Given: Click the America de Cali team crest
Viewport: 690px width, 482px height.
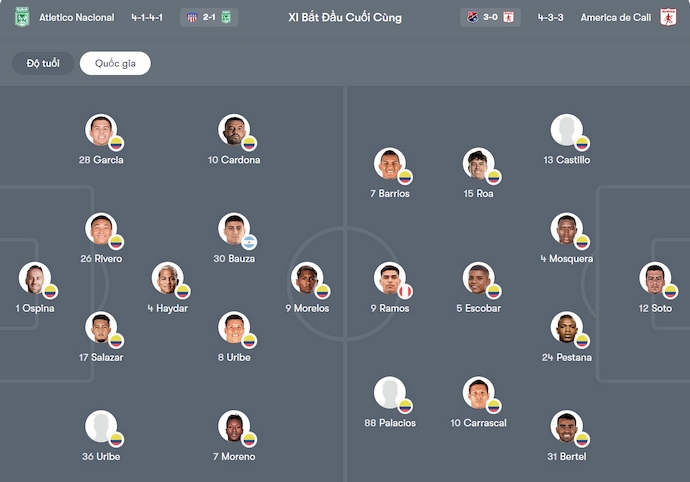Looking at the screenshot, I should click(x=668, y=17).
